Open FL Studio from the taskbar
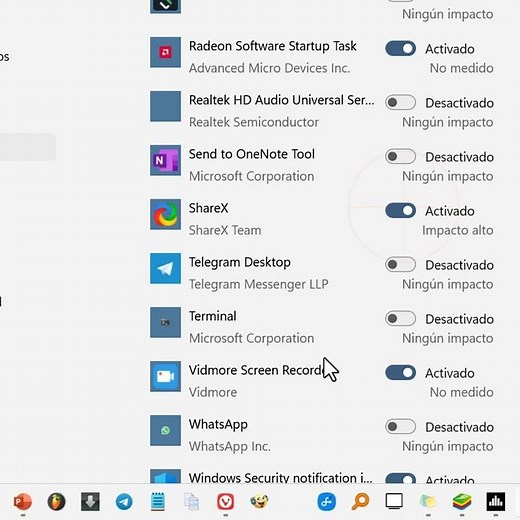This screenshot has width=520, height=520. (56, 502)
